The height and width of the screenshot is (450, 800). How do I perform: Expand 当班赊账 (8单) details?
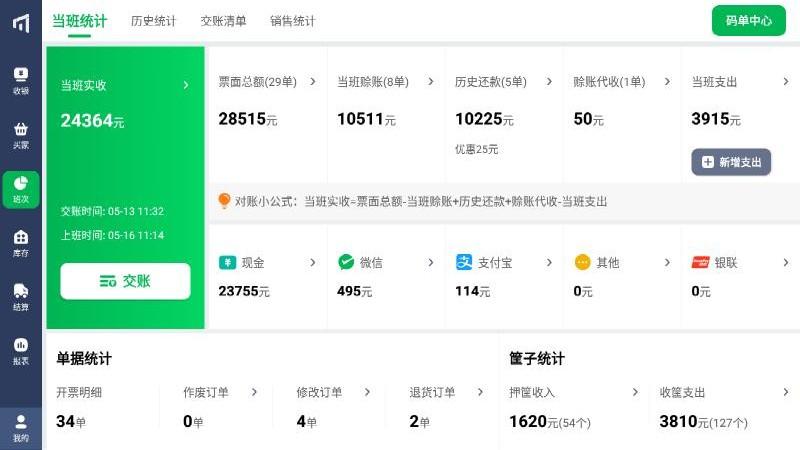[430, 82]
